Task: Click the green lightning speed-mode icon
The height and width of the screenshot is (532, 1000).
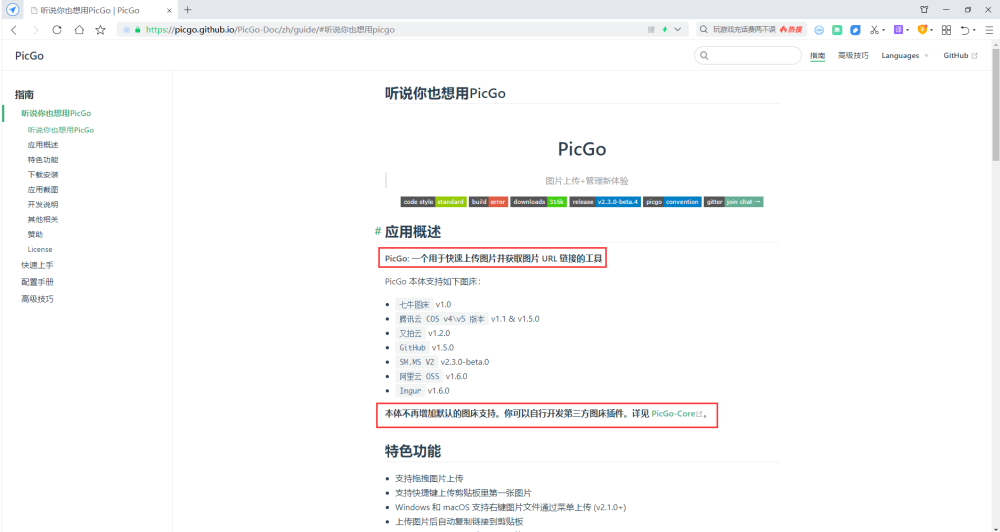Action: click(x=665, y=29)
